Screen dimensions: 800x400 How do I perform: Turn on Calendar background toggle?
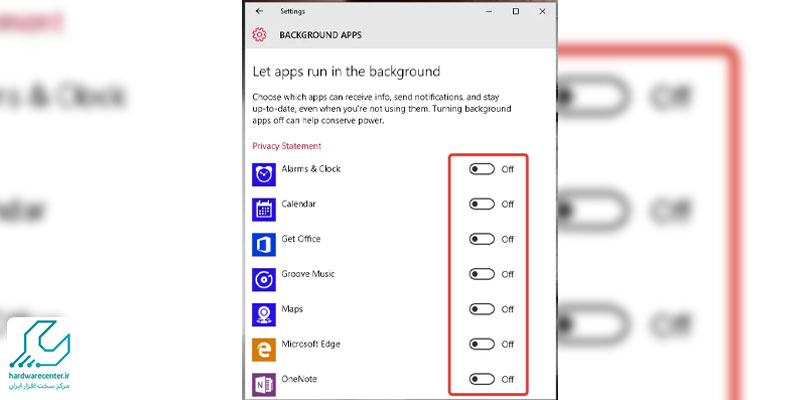point(482,204)
